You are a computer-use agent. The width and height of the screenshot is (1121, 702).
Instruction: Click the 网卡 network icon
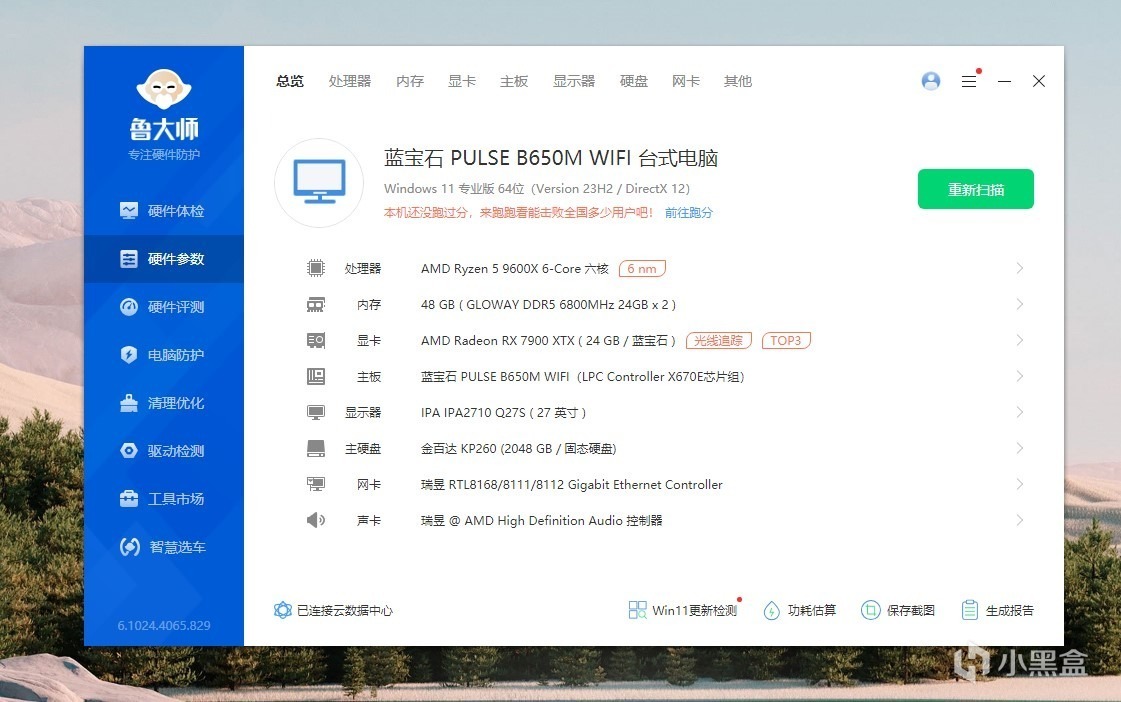315,484
